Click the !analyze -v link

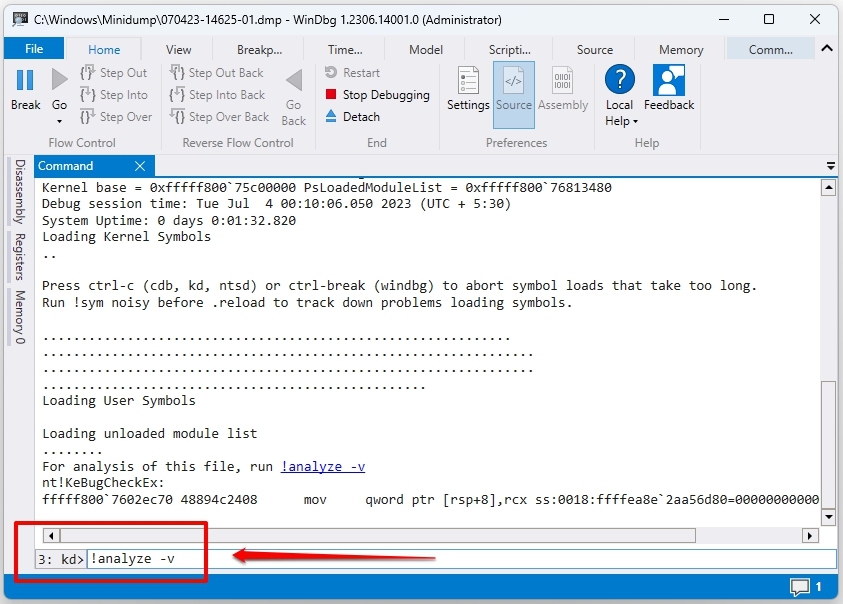click(323, 466)
